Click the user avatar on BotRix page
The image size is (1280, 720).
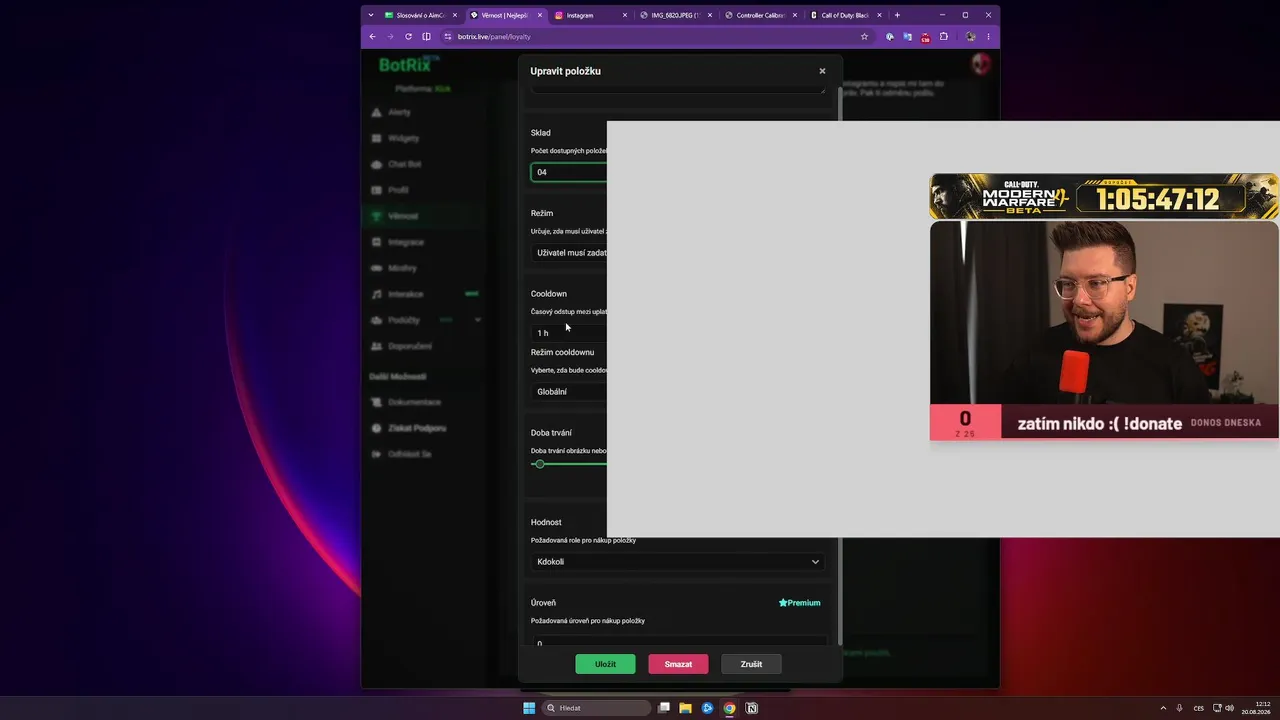[981, 64]
